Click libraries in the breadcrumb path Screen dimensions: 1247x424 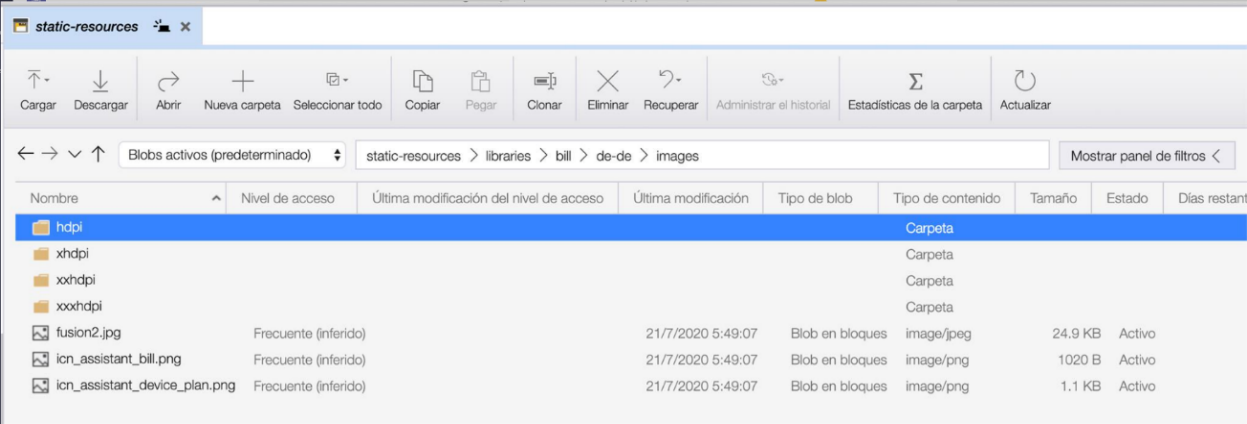coord(507,156)
